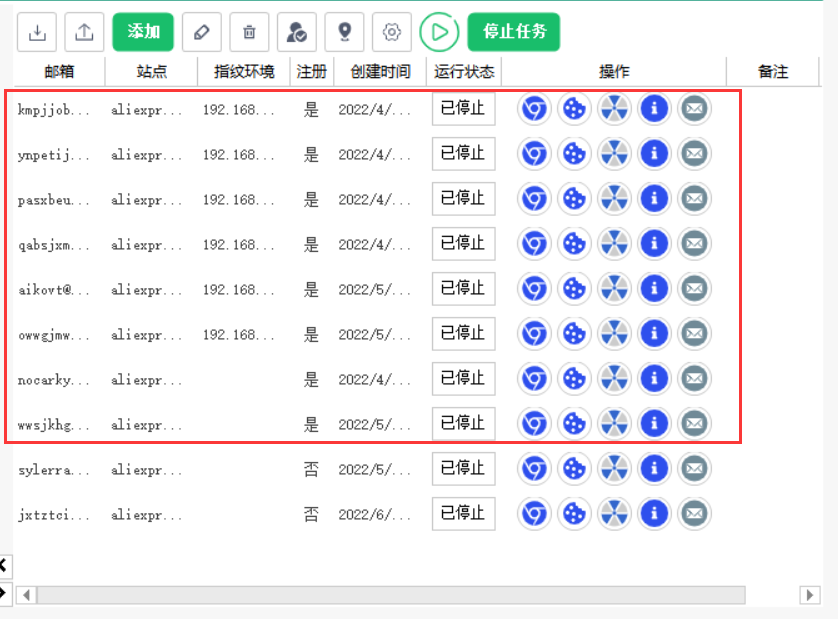Click the horizontal scrollbar left arrow

26,595
